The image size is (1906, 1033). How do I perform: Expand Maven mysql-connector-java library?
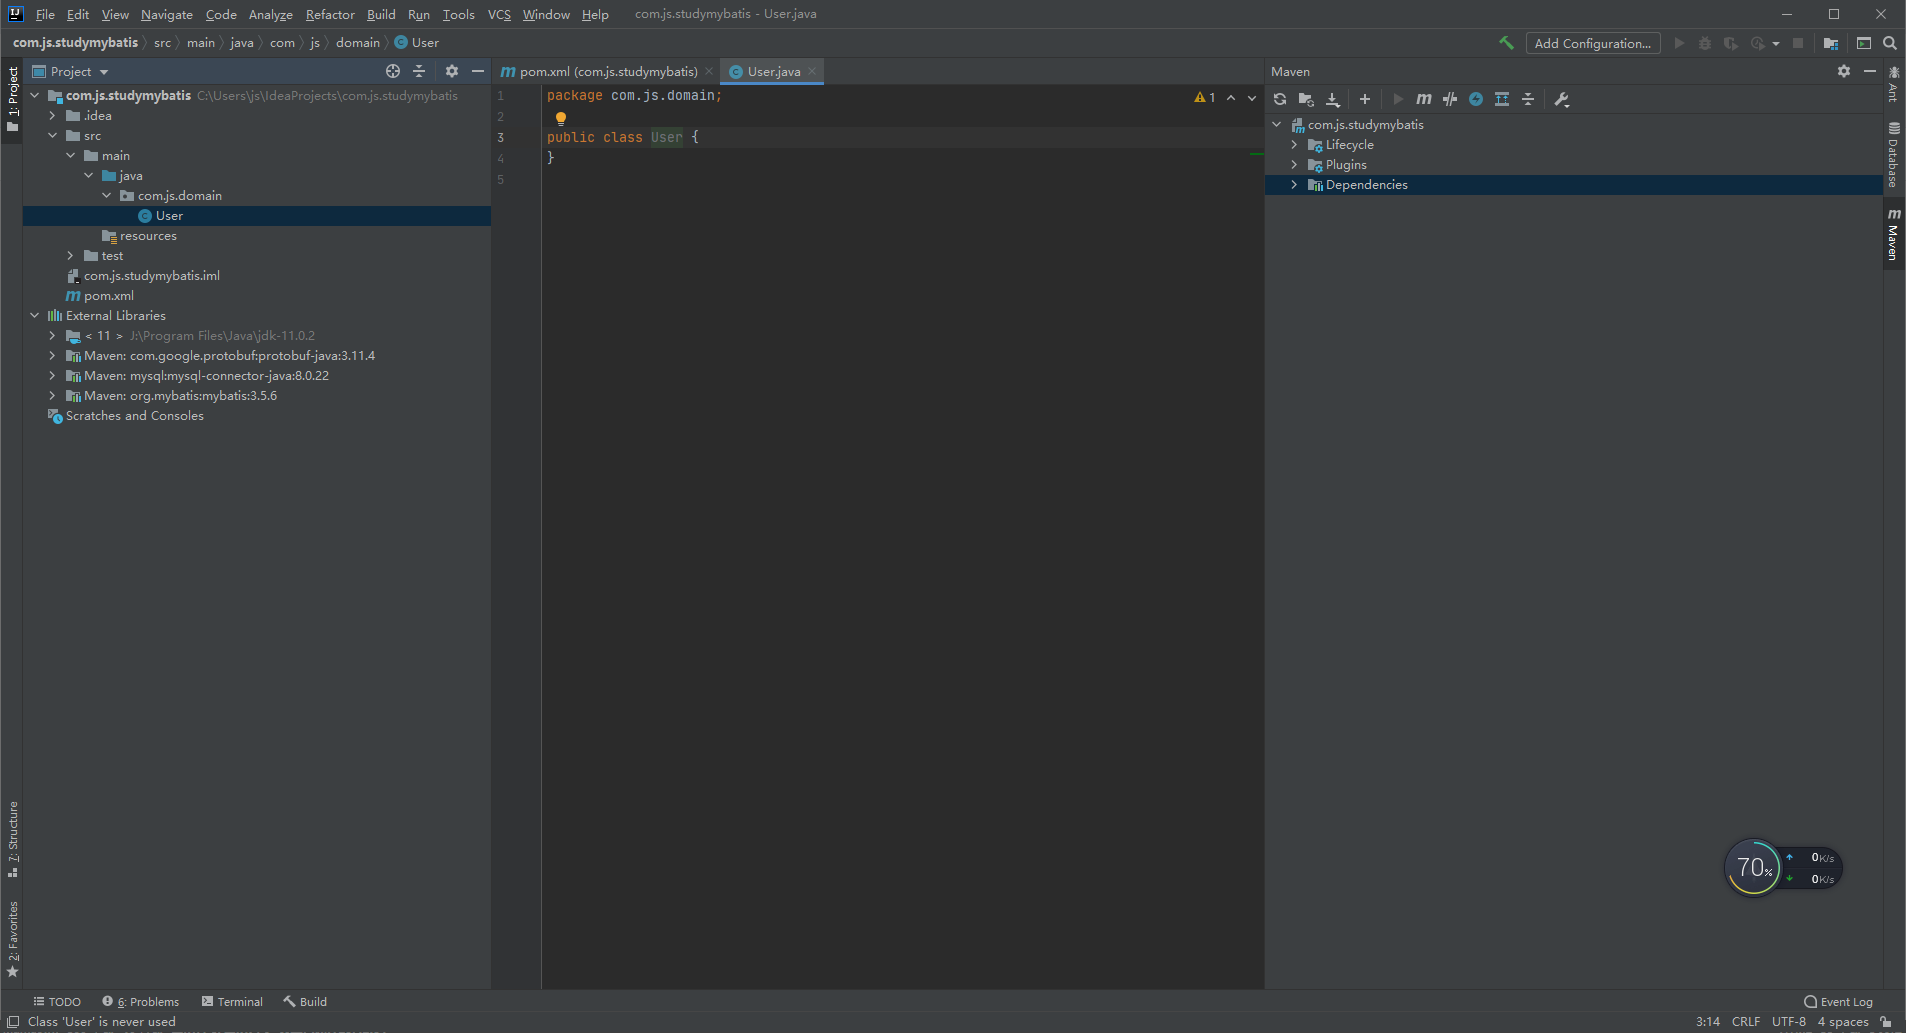52,376
